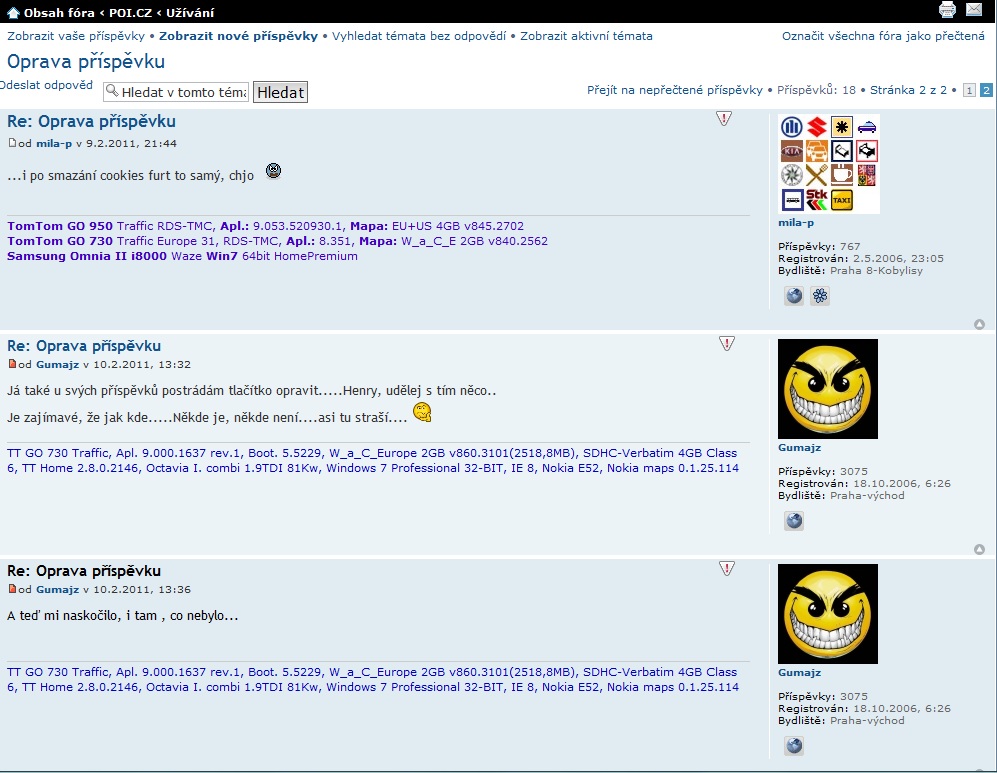Open 'Zobrazit aktivní témata' link

tap(586, 36)
